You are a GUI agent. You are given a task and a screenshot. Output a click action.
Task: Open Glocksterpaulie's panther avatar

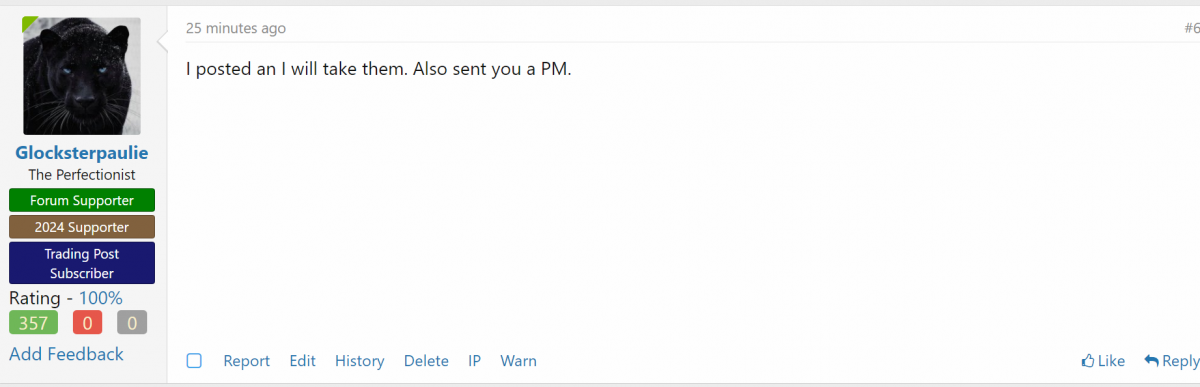point(82,76)
